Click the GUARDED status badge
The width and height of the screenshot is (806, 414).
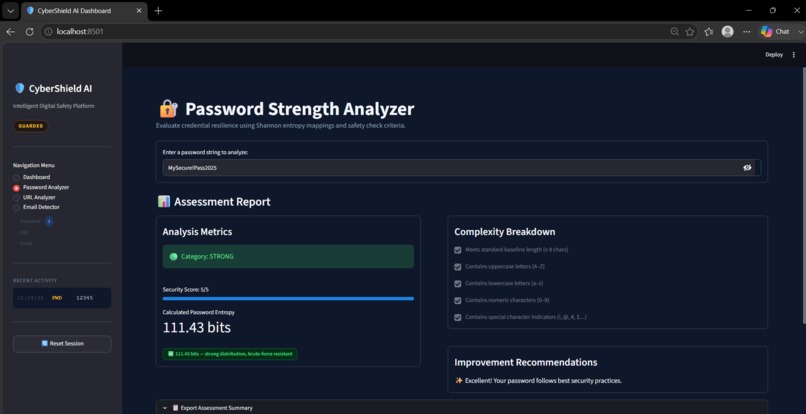pyautogui.click(x=31, y=126)
